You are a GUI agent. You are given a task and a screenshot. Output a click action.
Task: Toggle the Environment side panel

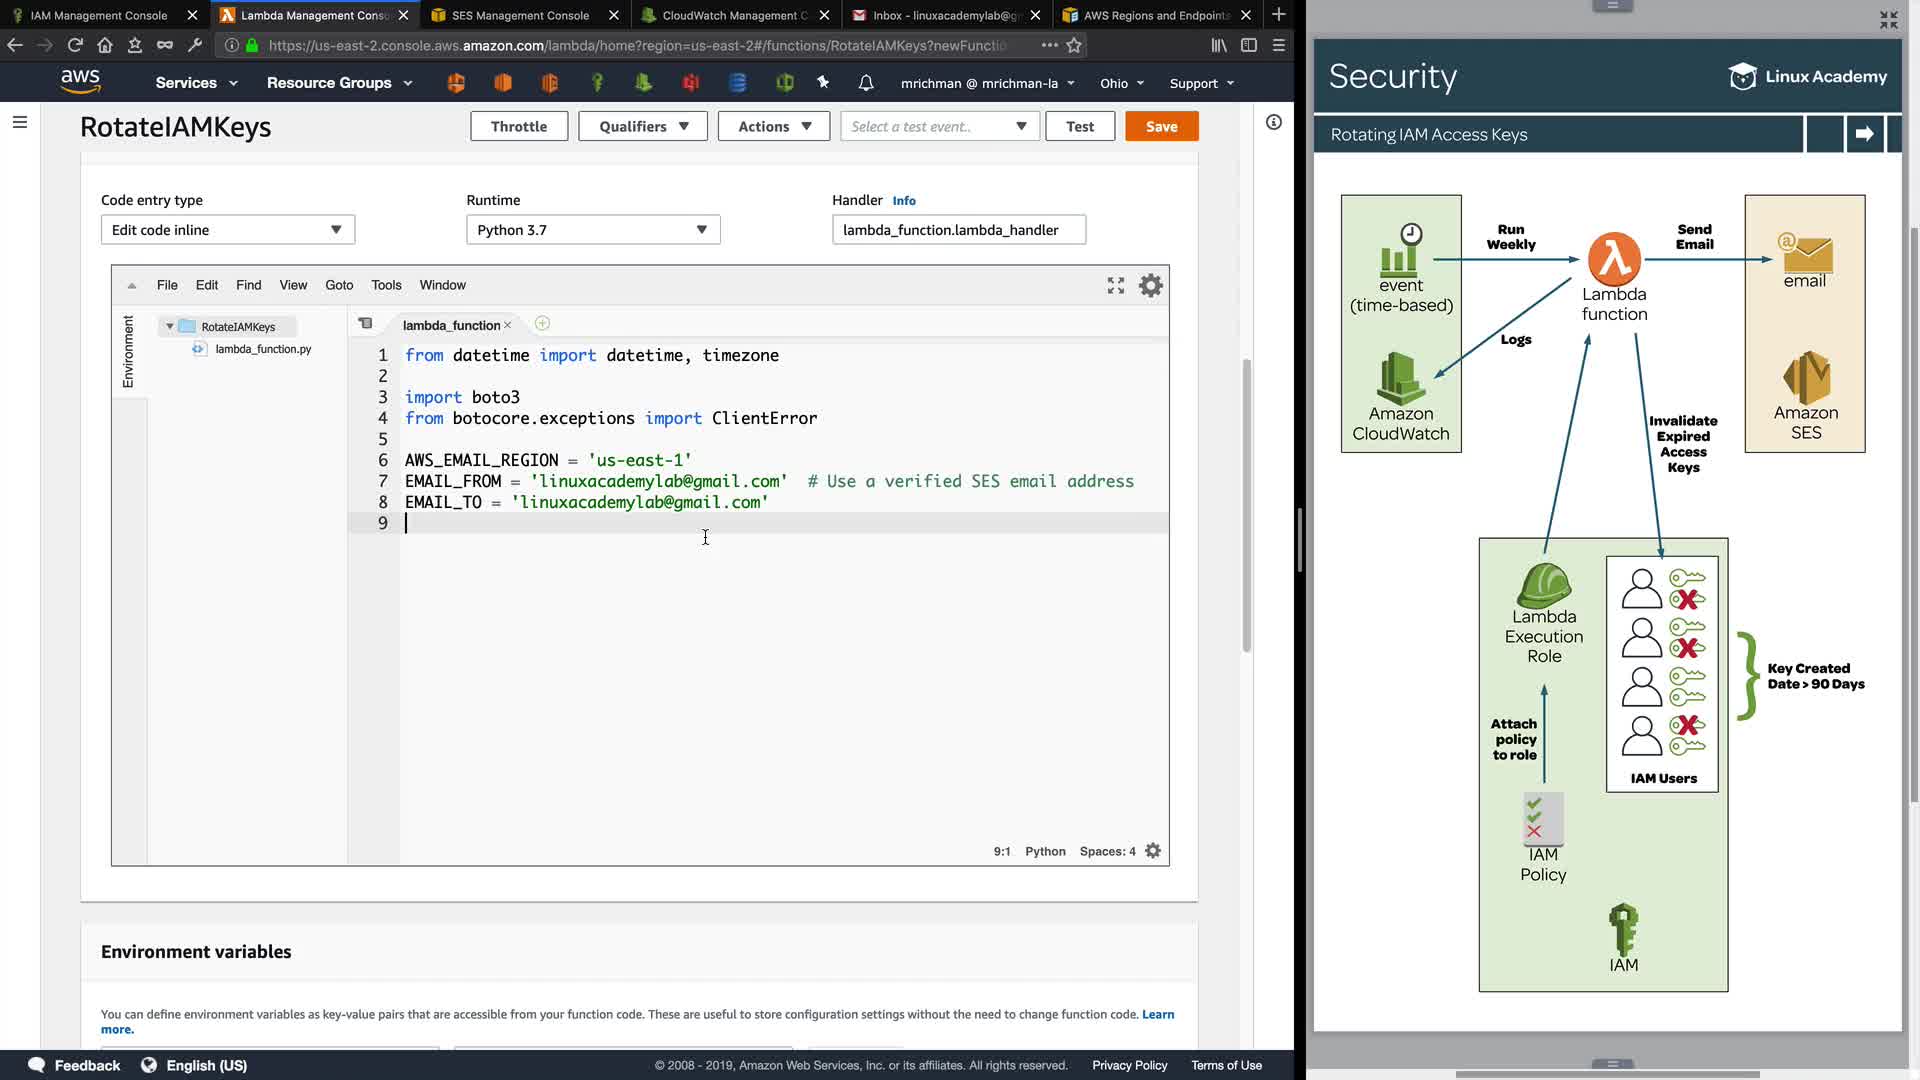point(128,351)
